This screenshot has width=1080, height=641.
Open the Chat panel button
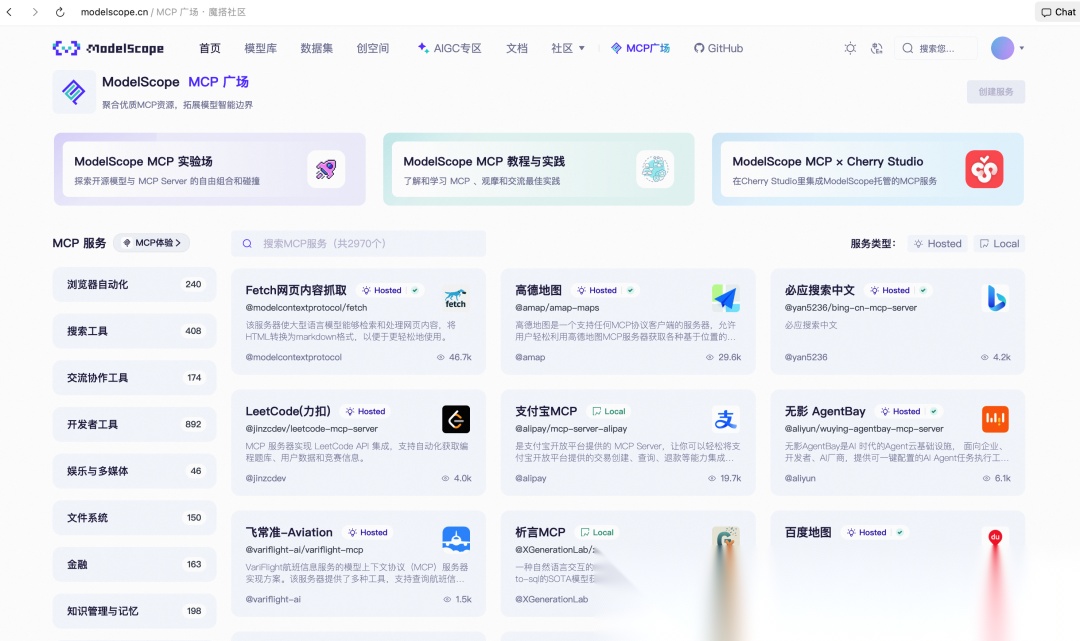1057,12
